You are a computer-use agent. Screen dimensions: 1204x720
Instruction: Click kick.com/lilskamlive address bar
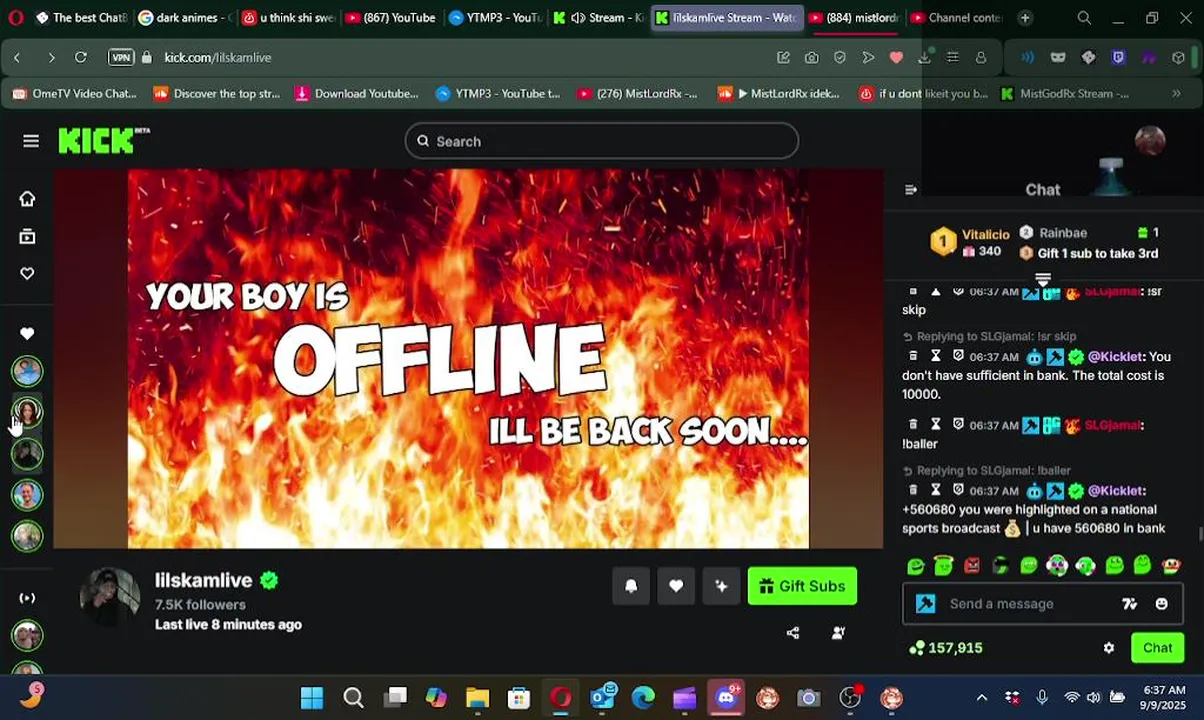click(x=218, y=58)
